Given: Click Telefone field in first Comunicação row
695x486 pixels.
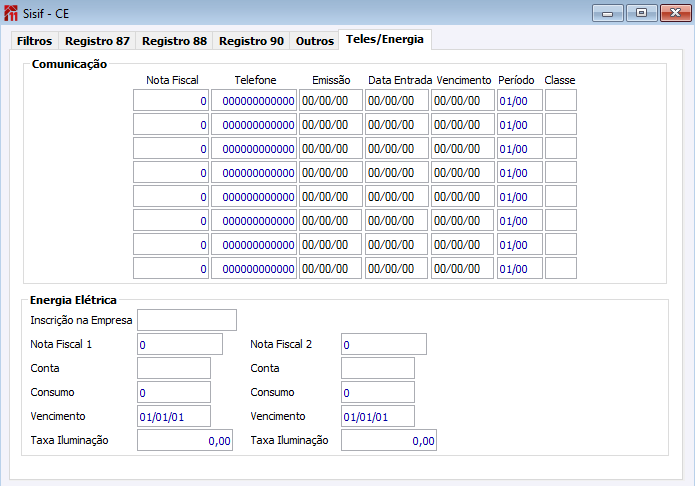Looking at the screenshot, I should (254, 100).
